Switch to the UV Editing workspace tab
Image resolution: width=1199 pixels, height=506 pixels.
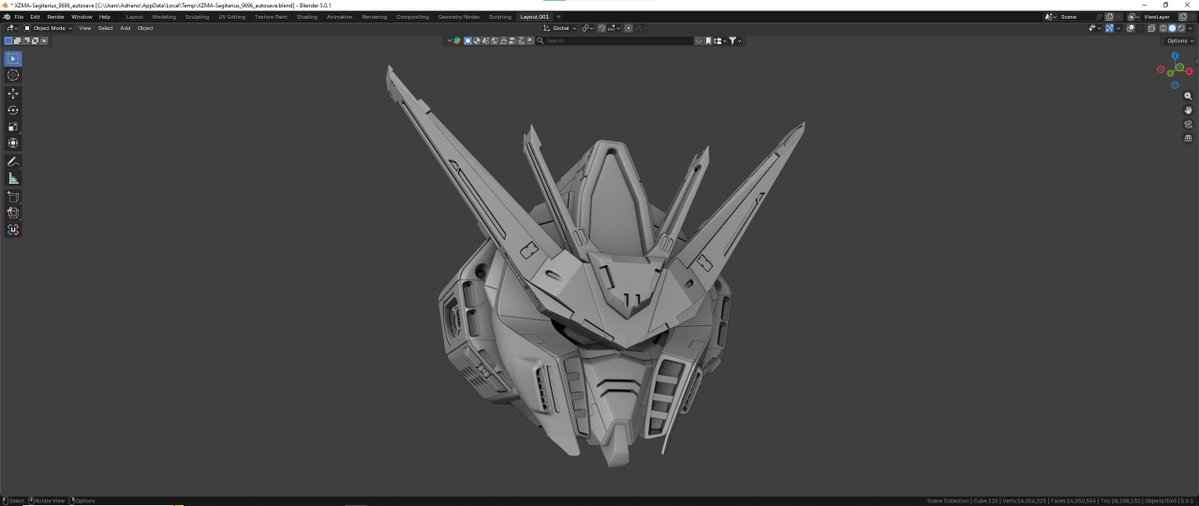pos(232,17)
